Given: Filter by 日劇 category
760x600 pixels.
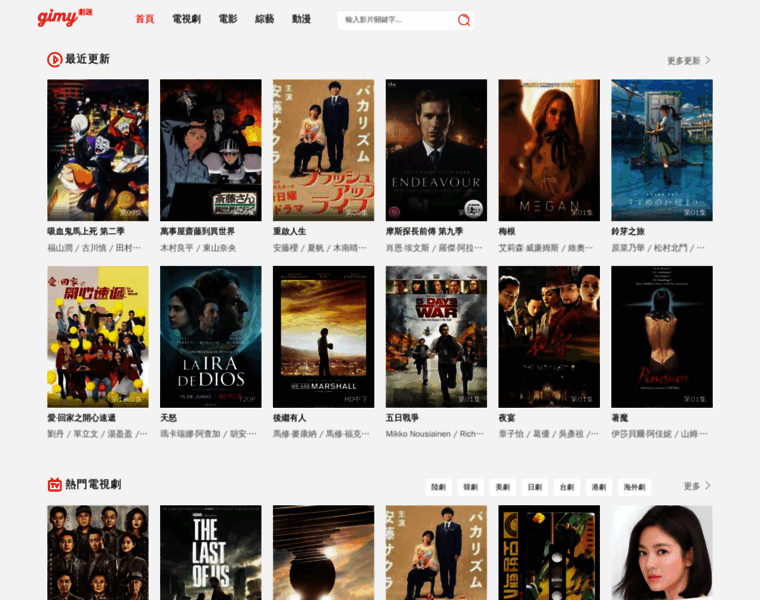Looking at the screenshot, I should tap(535, 487).
